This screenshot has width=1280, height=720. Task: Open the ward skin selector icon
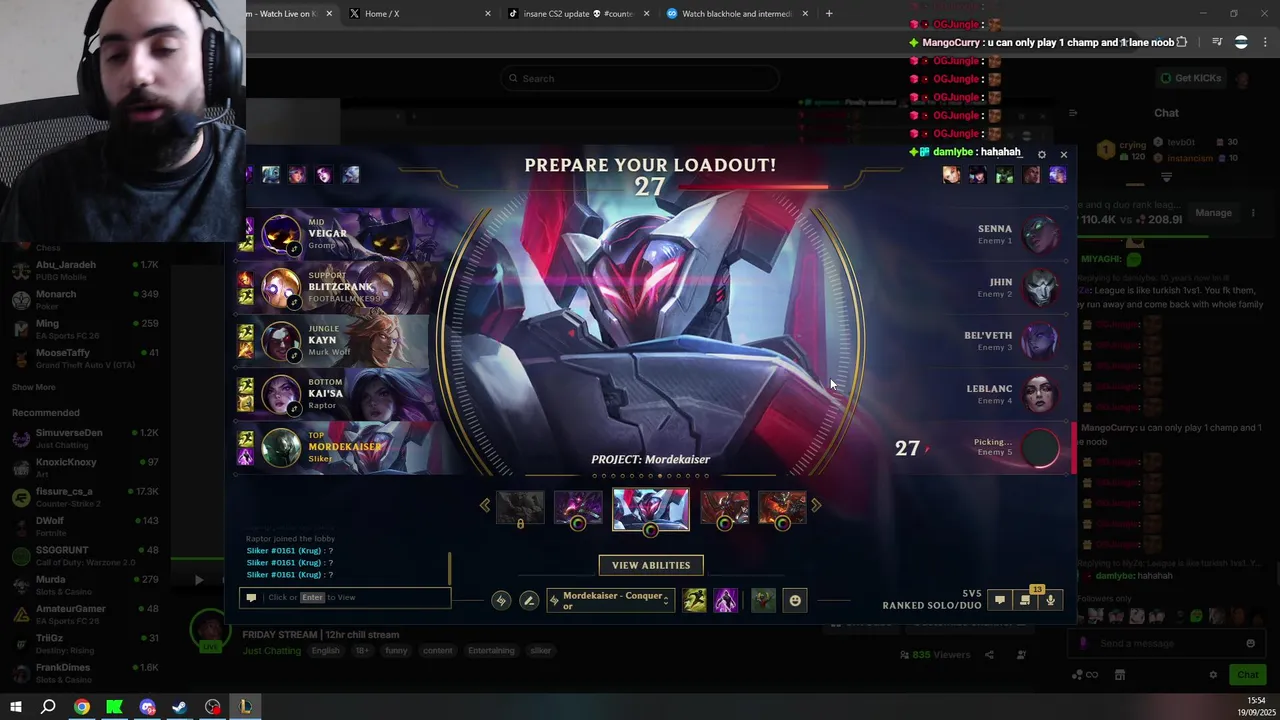point(763,600)
